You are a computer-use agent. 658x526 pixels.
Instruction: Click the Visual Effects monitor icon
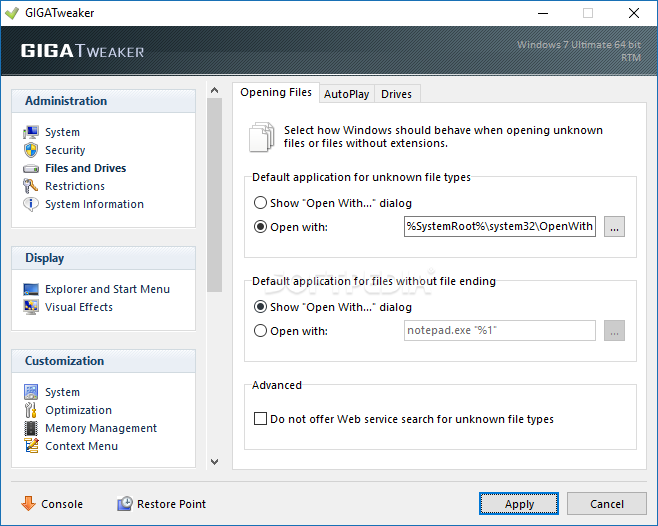point(31,307)
